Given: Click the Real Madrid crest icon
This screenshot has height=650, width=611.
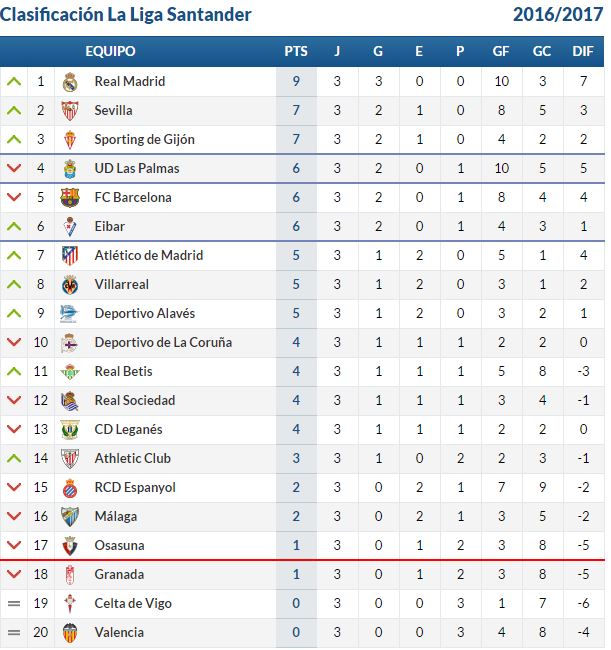Looking at the screenshot, I should (x=70, y=82).
